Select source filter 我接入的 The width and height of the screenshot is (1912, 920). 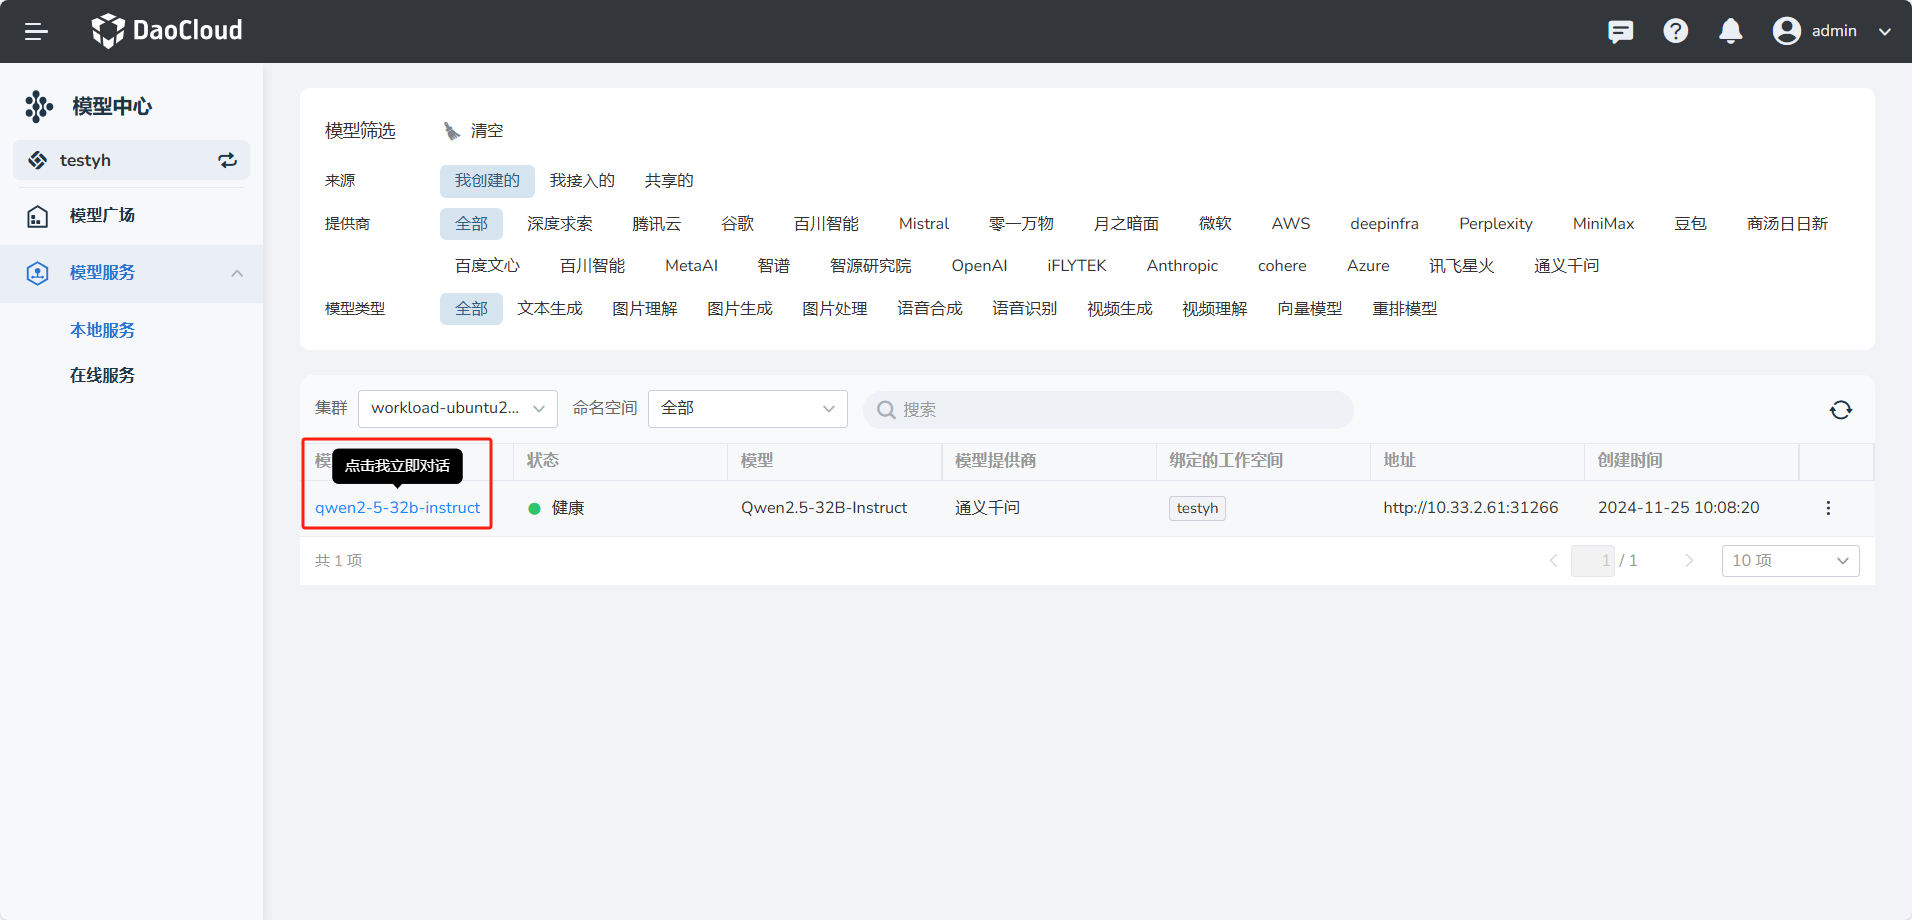(582, 181)
